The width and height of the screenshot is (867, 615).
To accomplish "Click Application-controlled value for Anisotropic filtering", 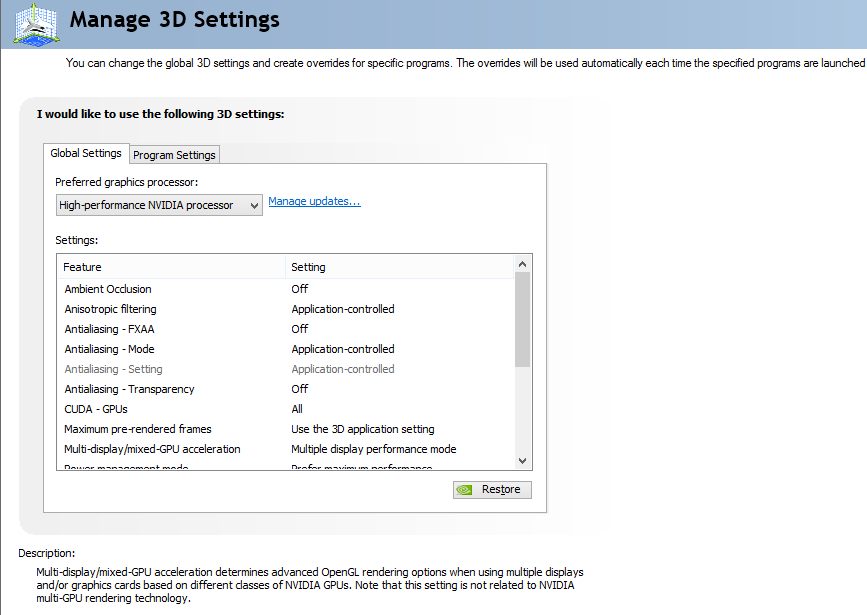I will pos(343,309).
